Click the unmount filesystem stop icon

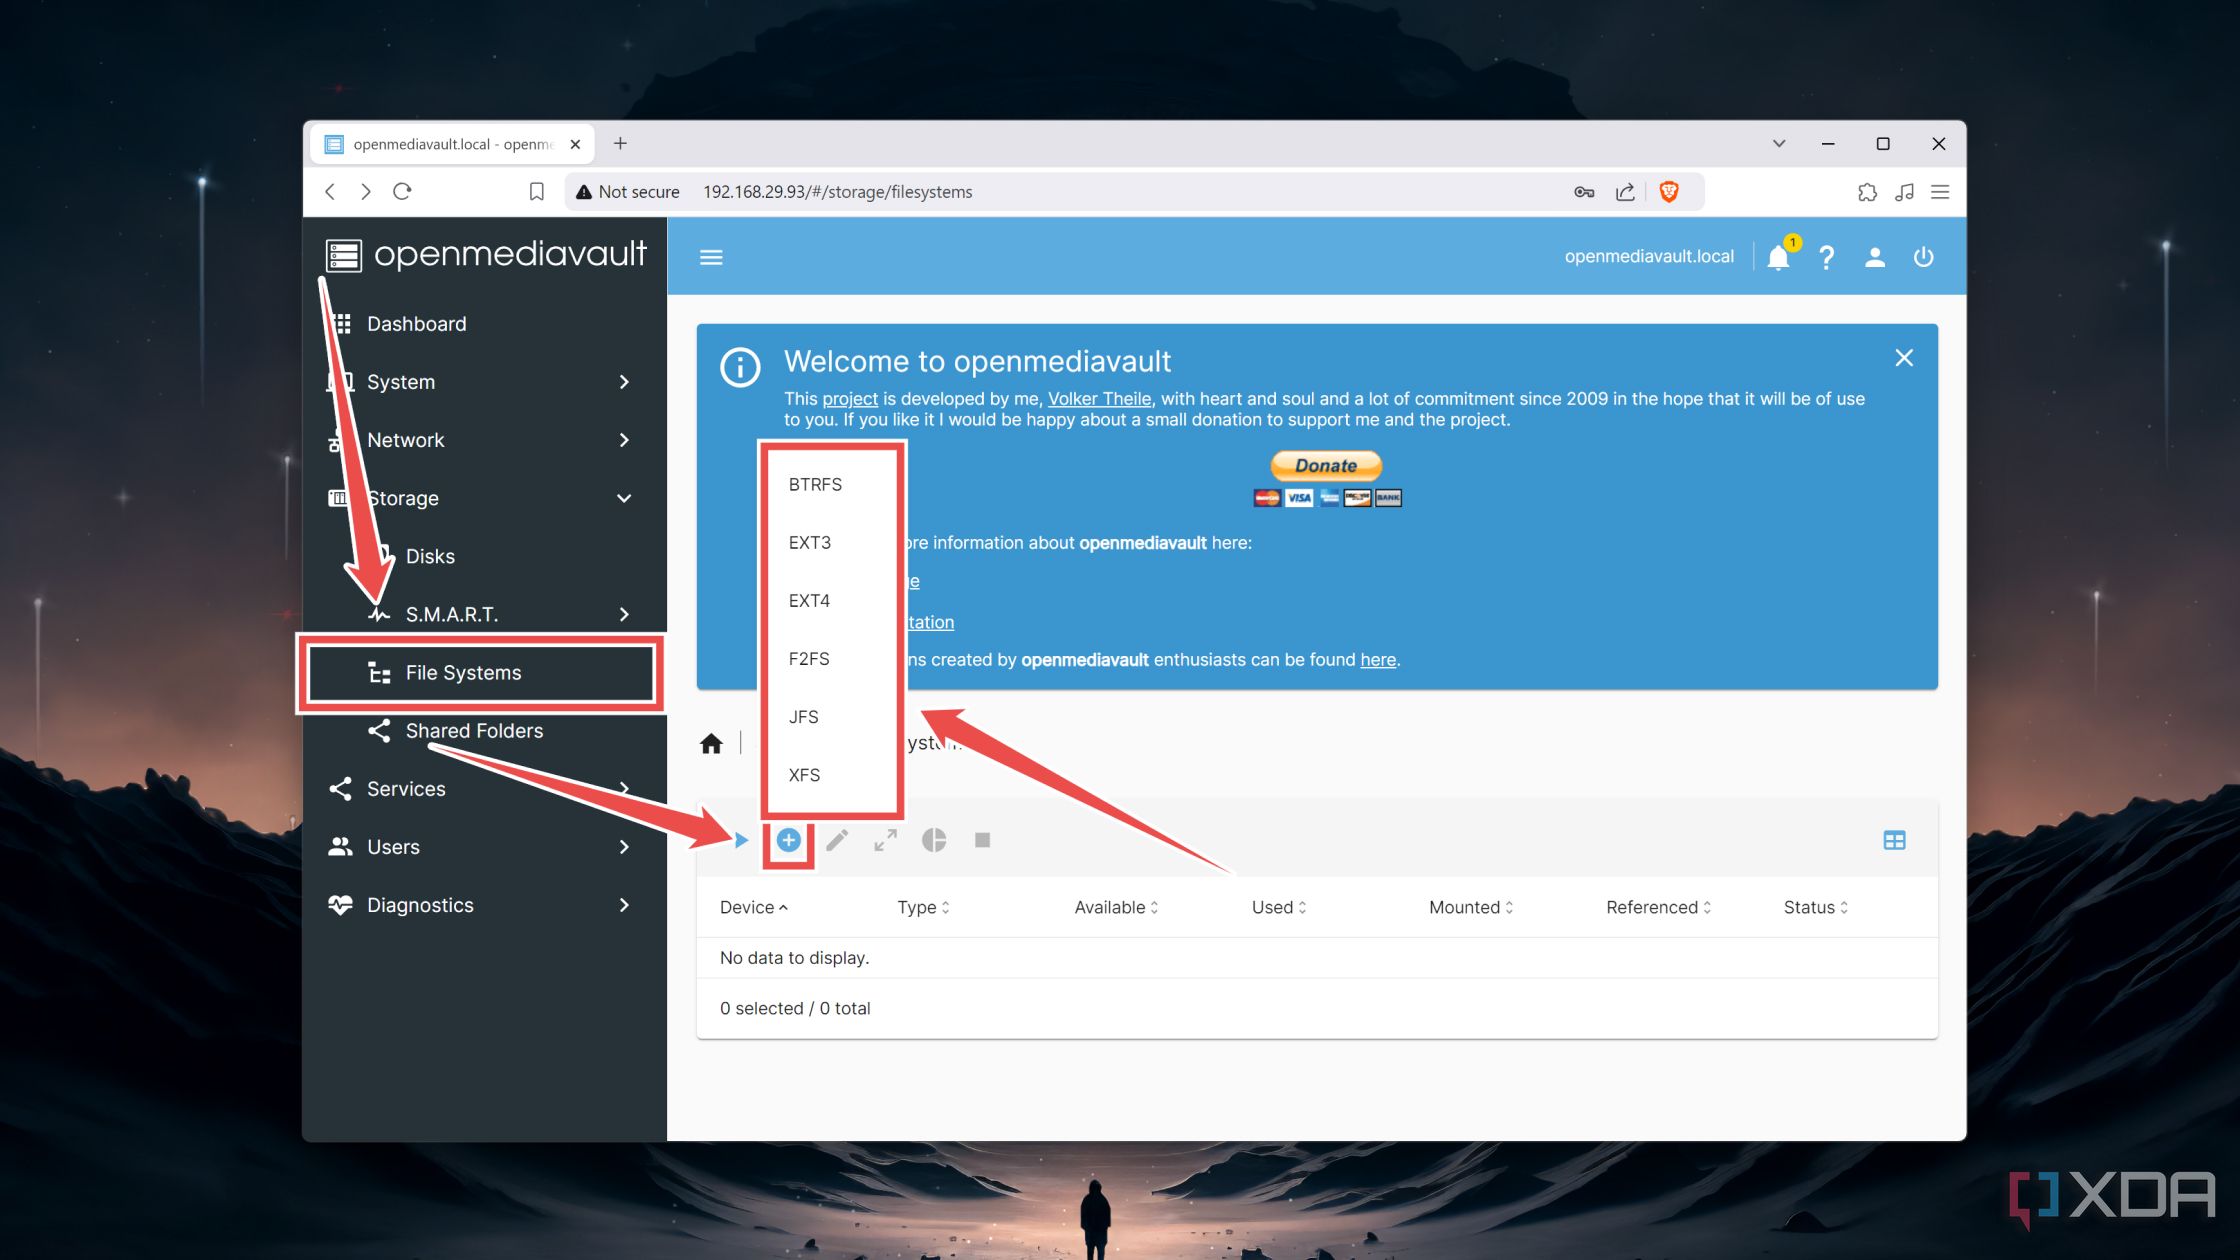point(982,840)
